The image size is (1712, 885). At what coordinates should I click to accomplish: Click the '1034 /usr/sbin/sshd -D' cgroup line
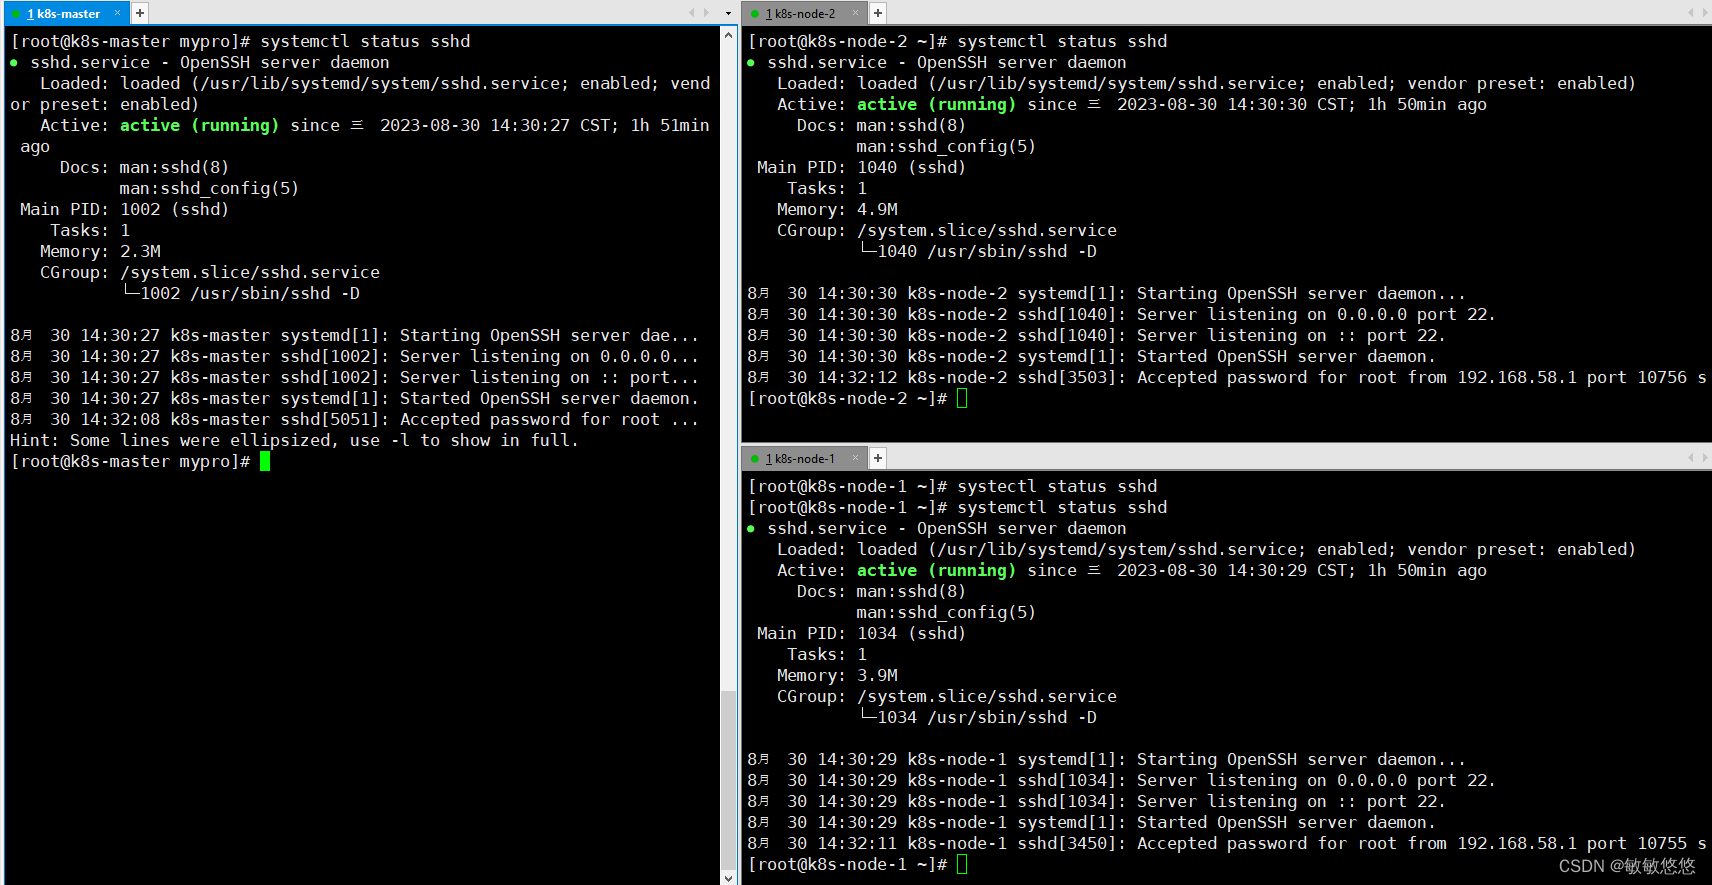[x=978, y=717]
